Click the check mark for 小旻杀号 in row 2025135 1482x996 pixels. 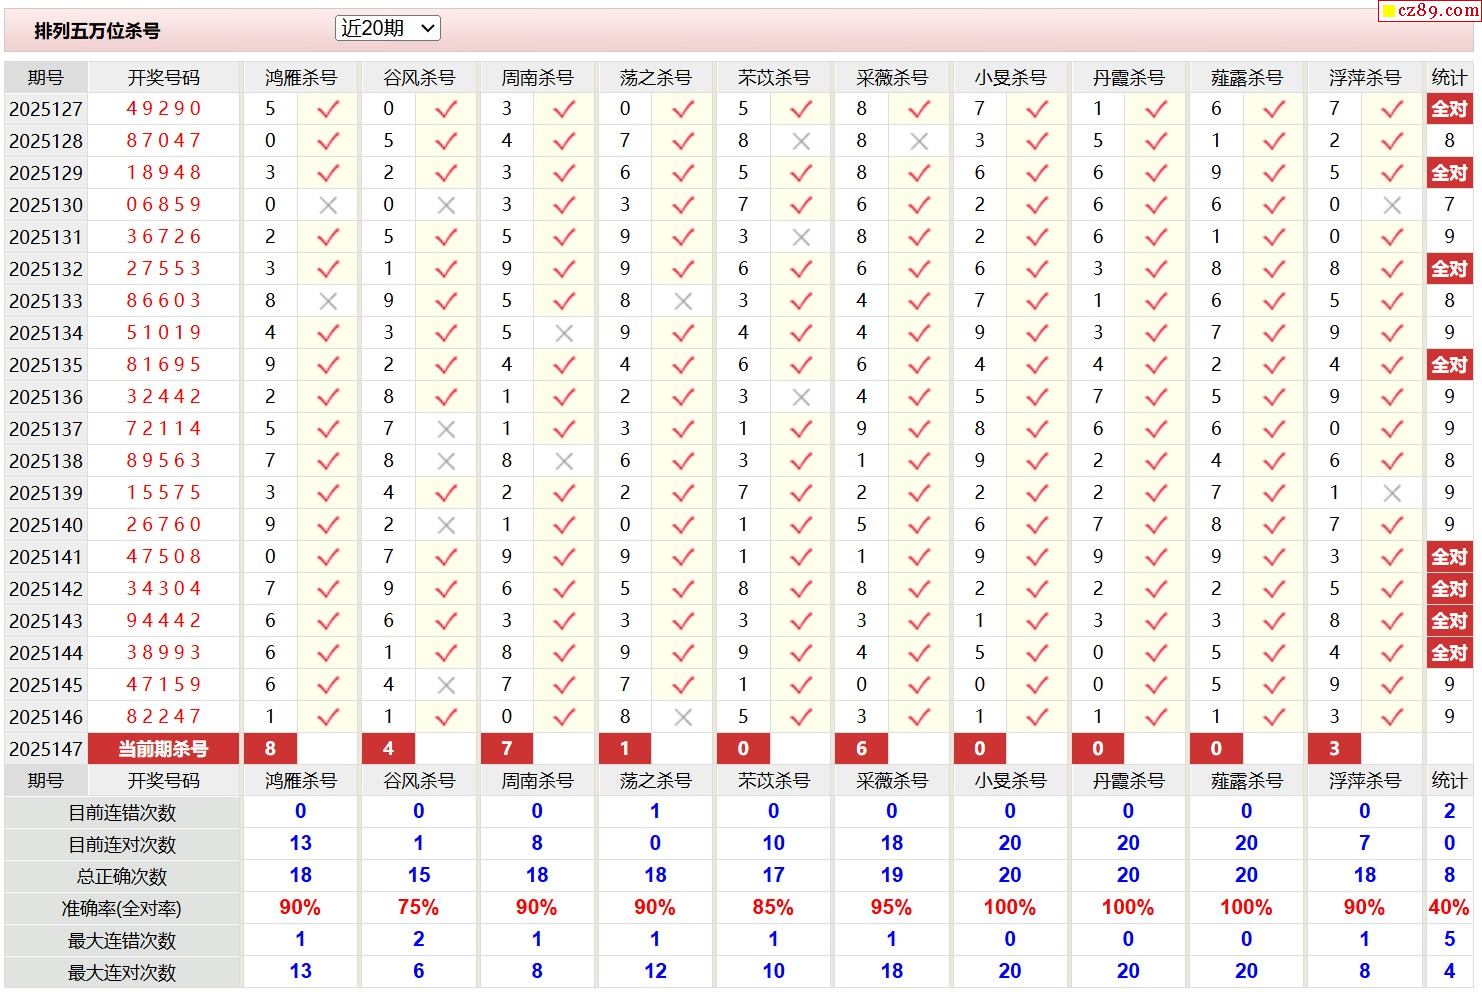[1037, 365]
